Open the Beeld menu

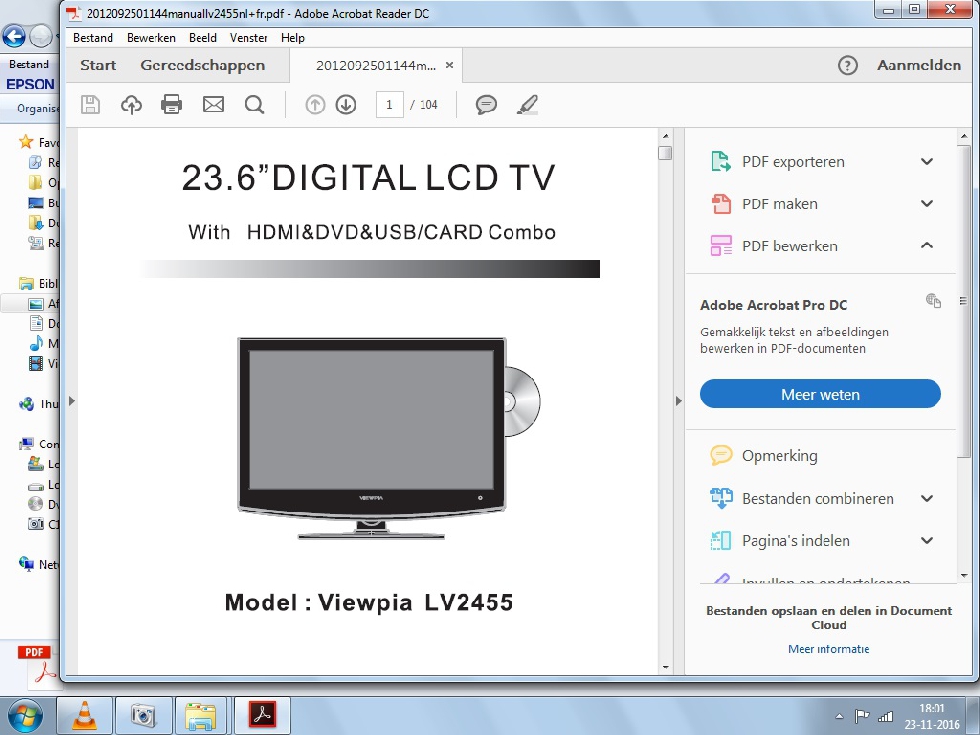coord(203,38)
